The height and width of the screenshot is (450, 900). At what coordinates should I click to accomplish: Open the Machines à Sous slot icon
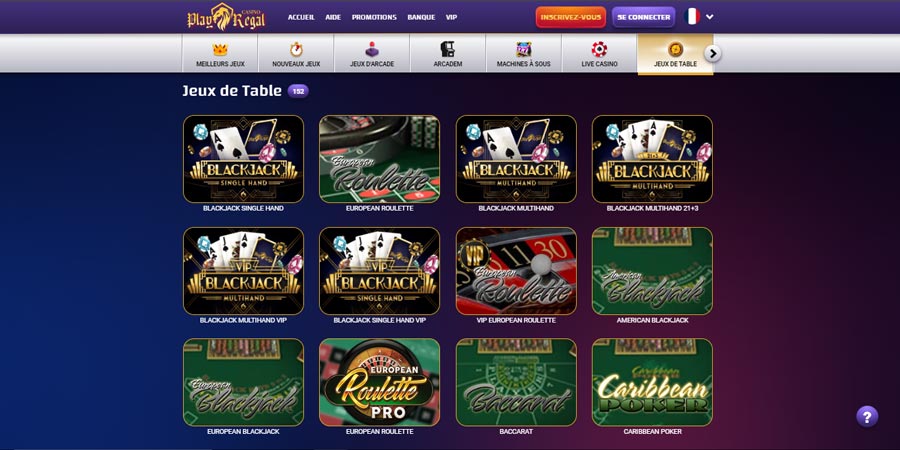pos(523,49)
